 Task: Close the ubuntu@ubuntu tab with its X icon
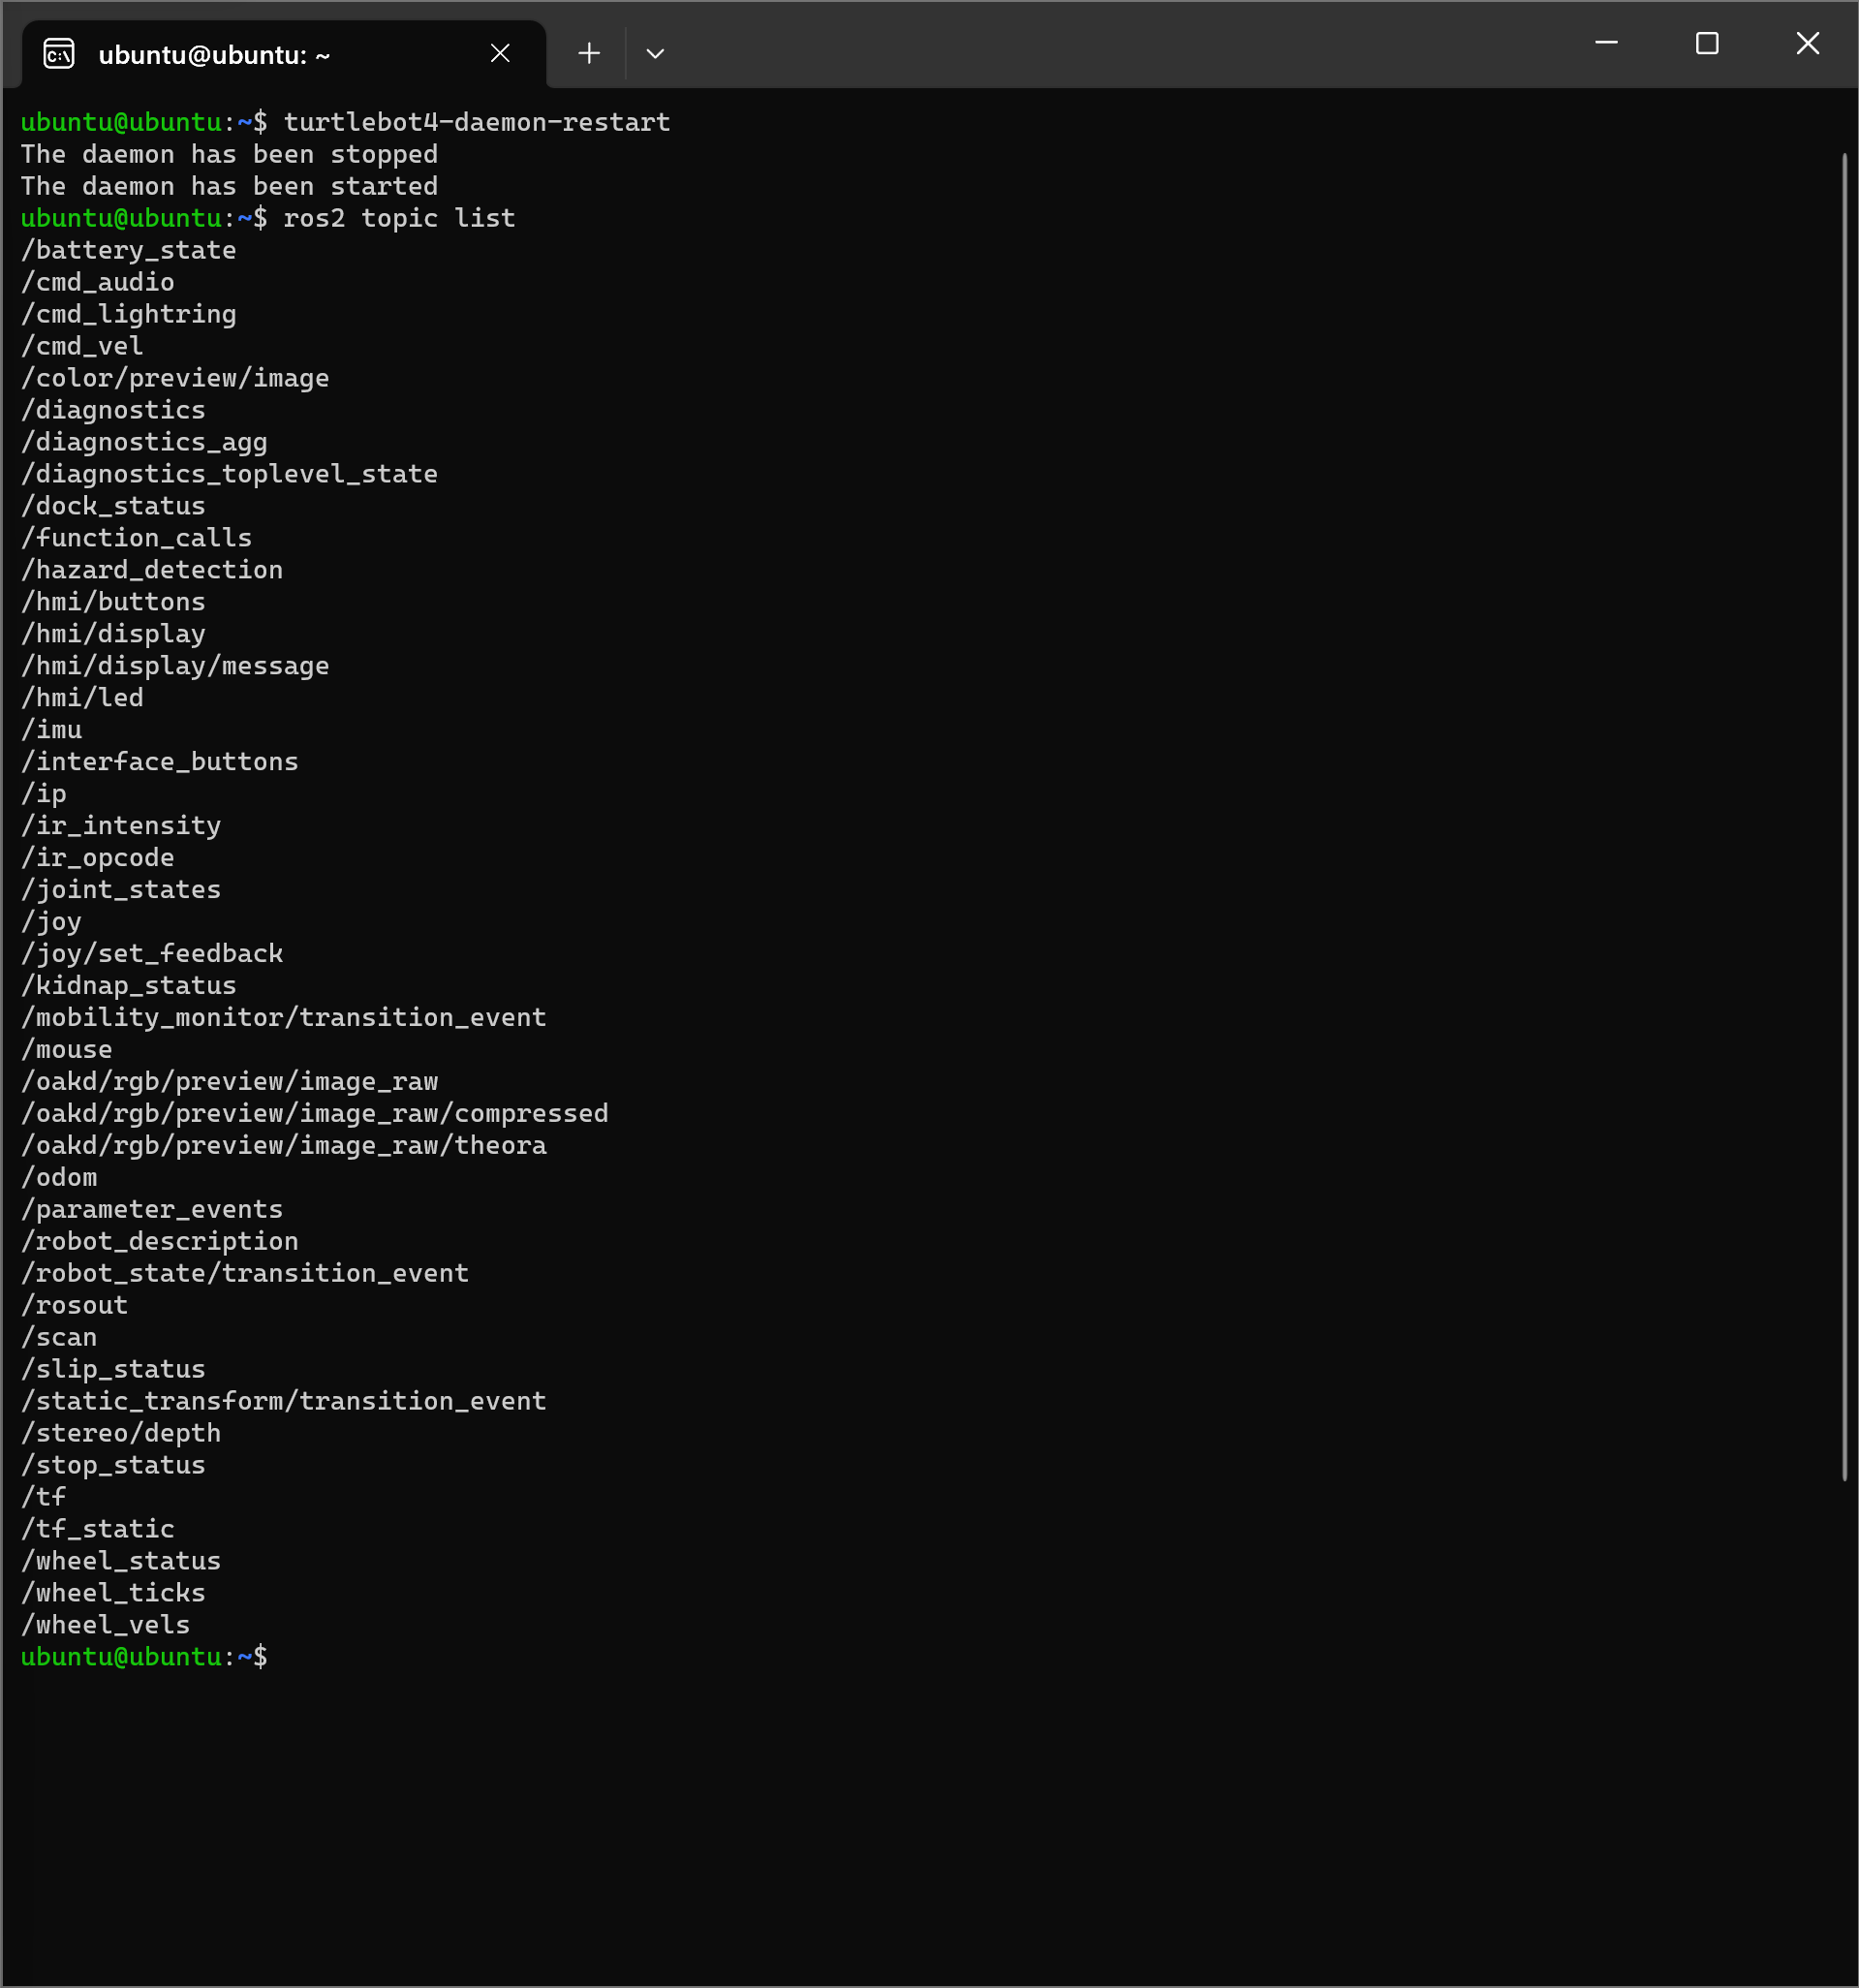click(500, 53)
